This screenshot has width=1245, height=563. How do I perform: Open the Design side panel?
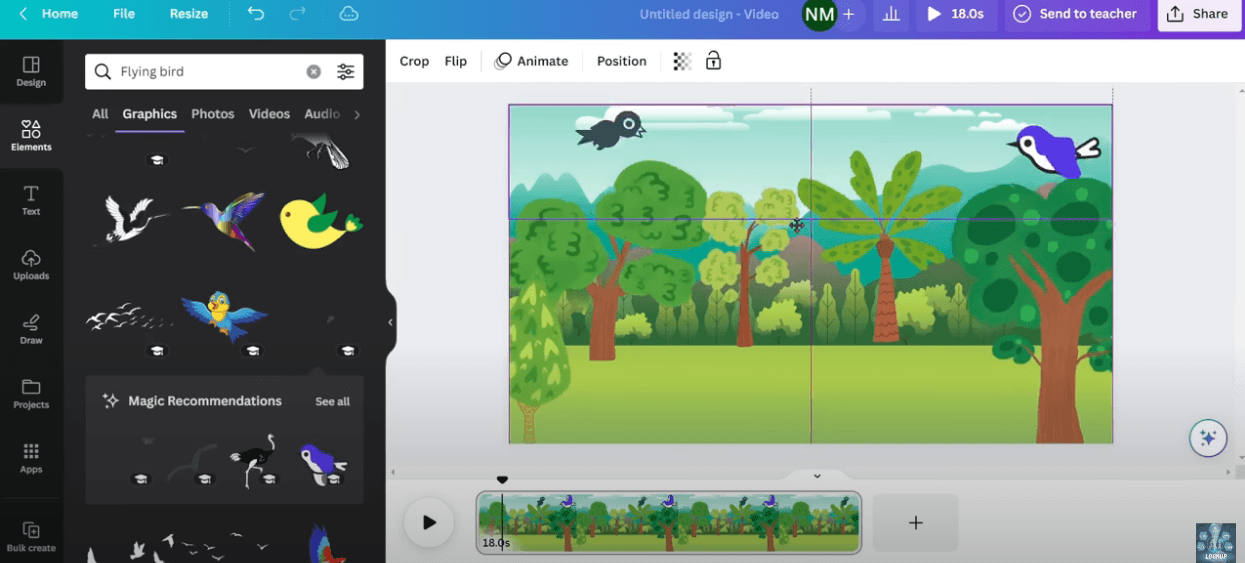click(31, 71)
